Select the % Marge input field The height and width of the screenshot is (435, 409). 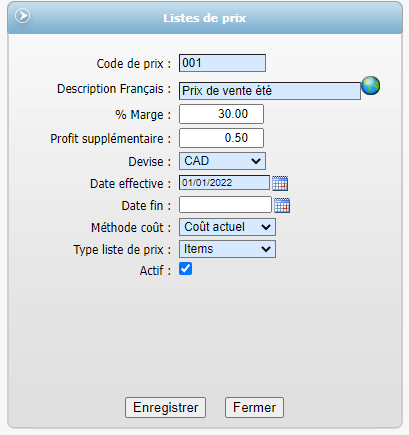(221, 114)
